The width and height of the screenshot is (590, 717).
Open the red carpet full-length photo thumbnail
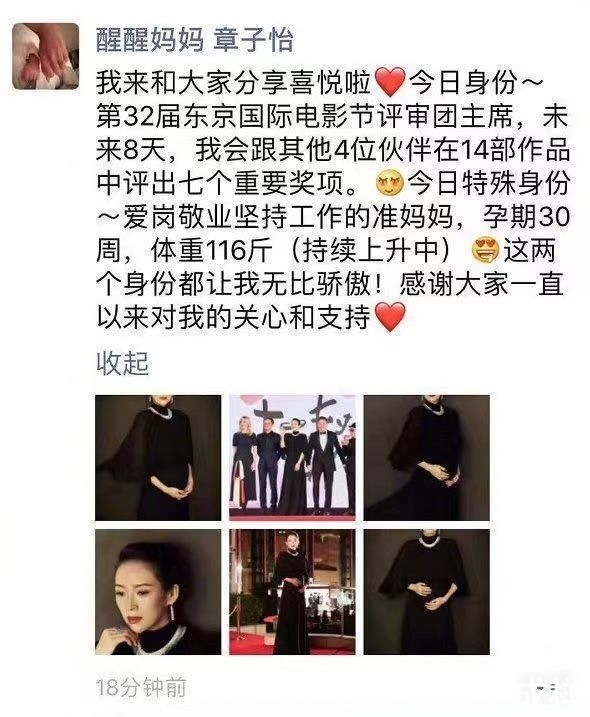point(292,592)
